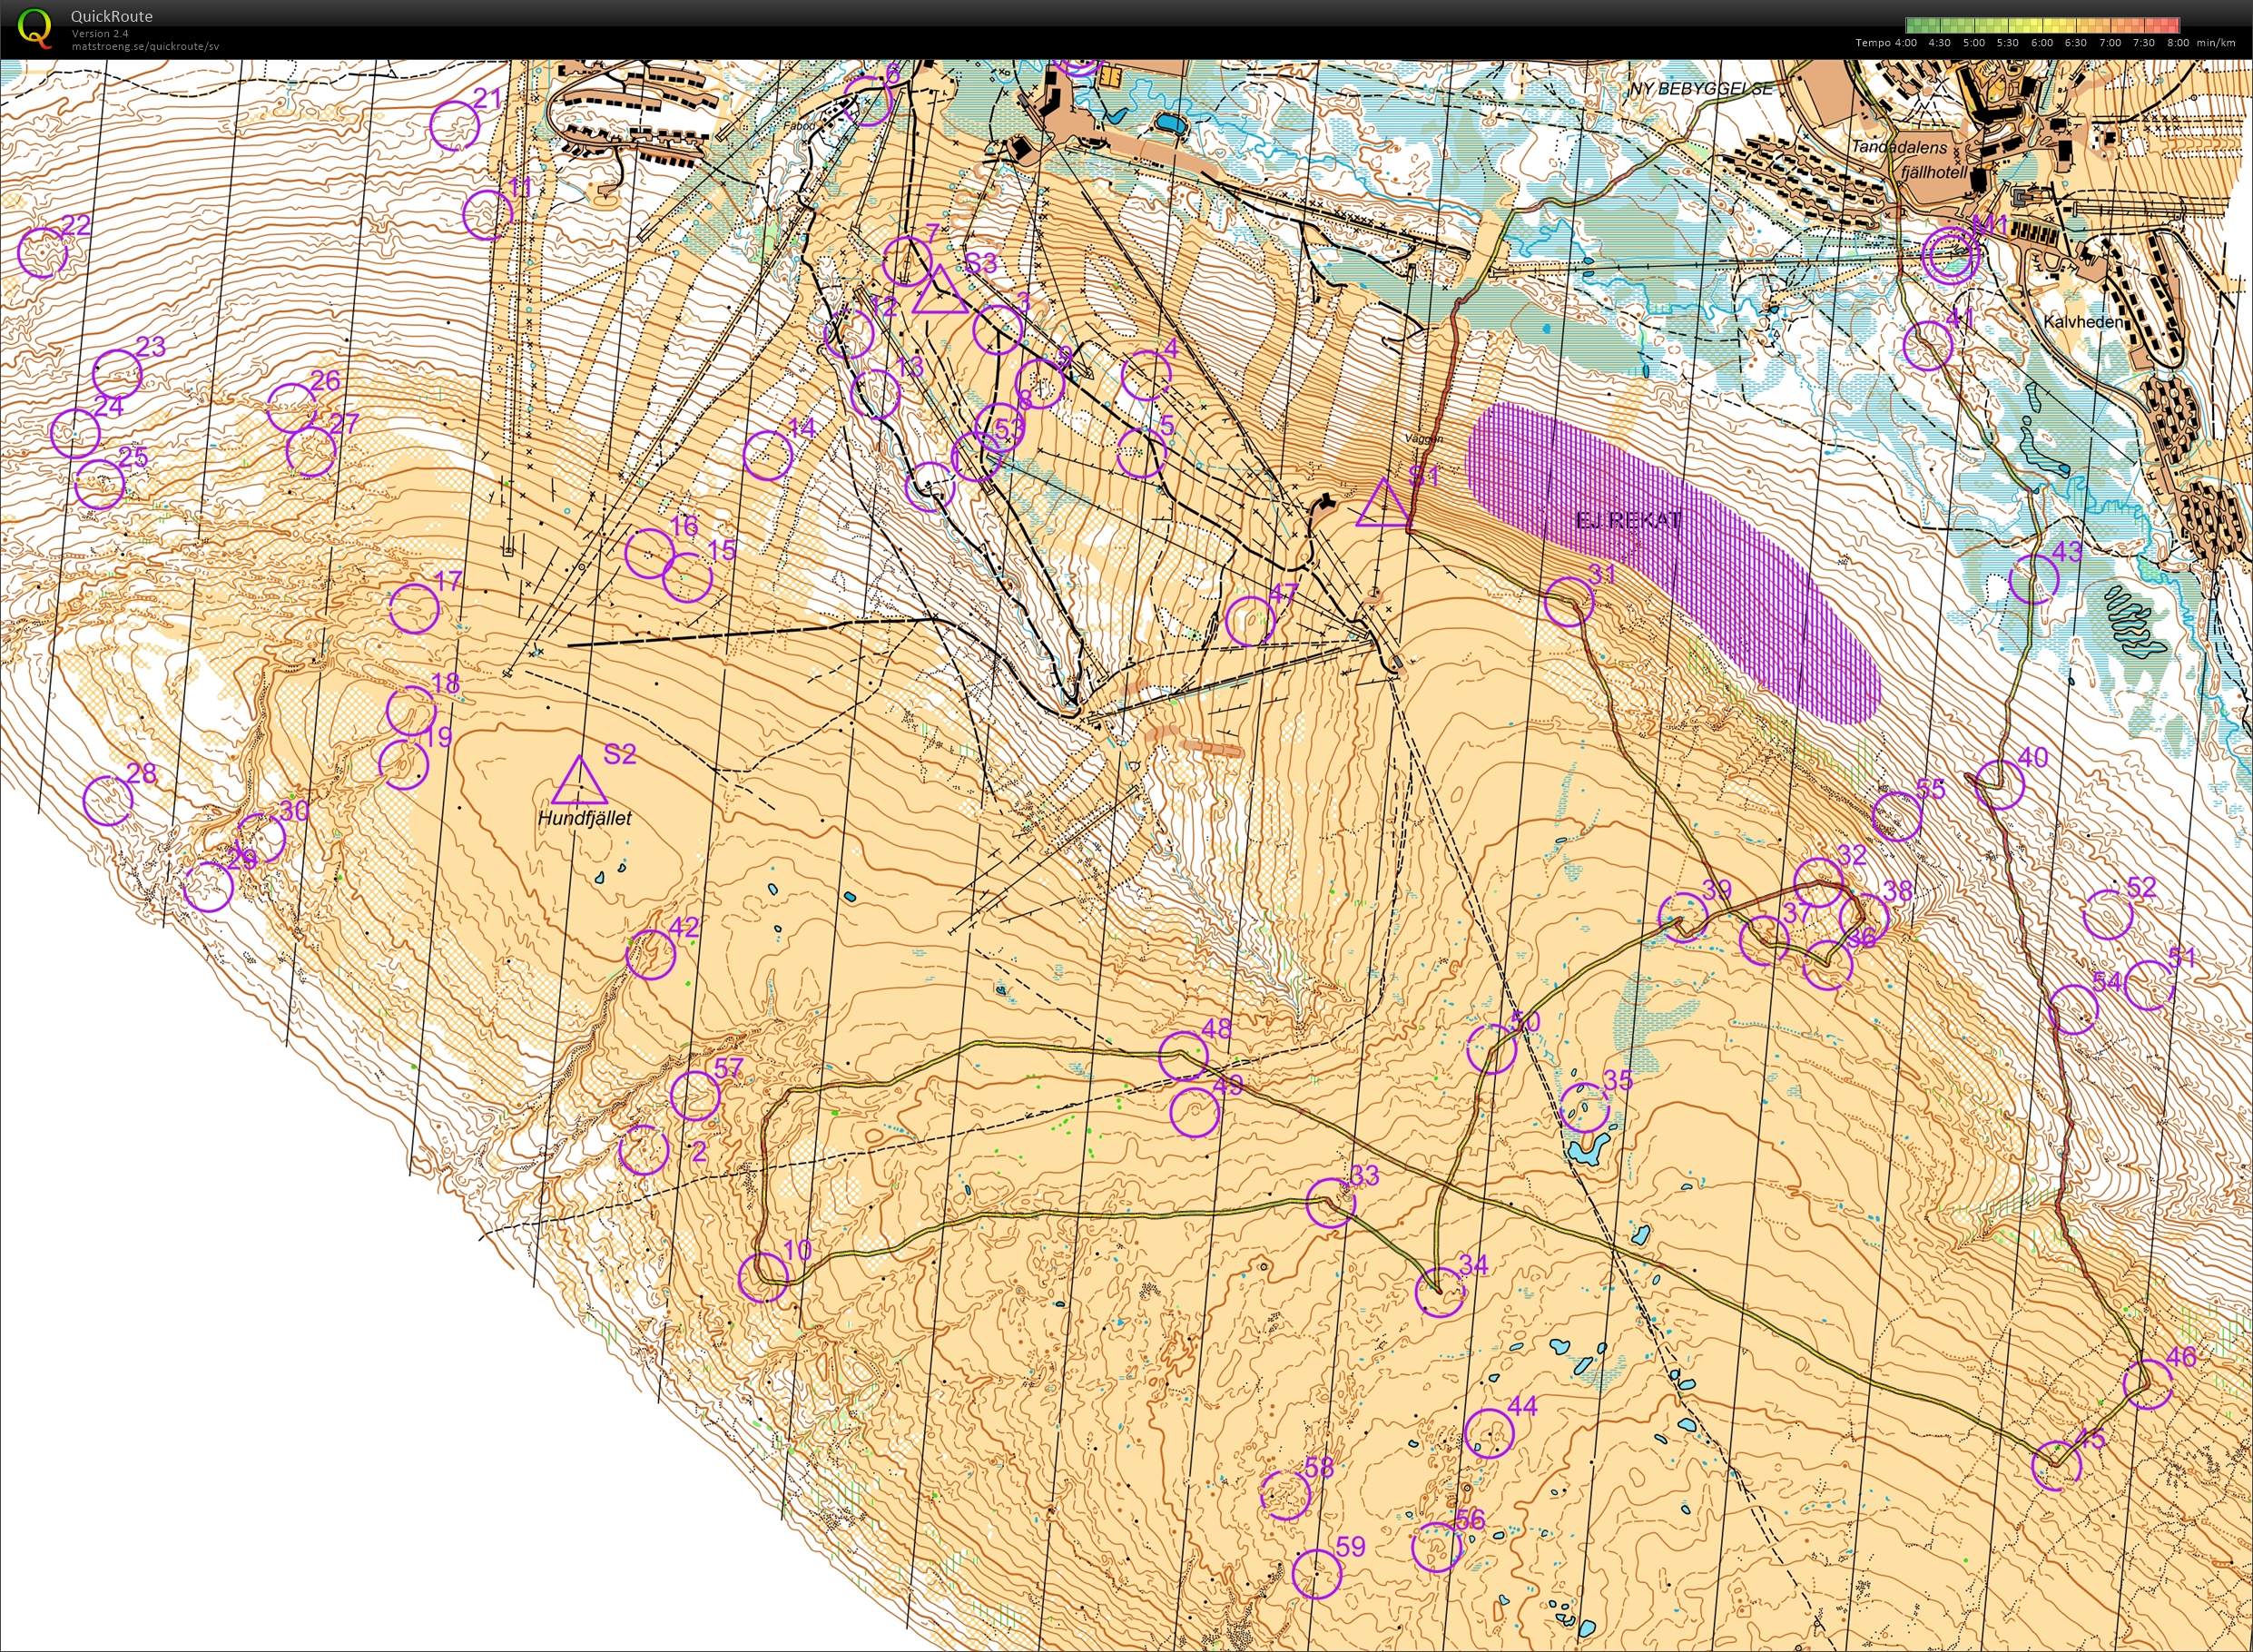Click control circle 33
The width and height of the screenshot is (2253, 1652).
pos(1331,1203)
